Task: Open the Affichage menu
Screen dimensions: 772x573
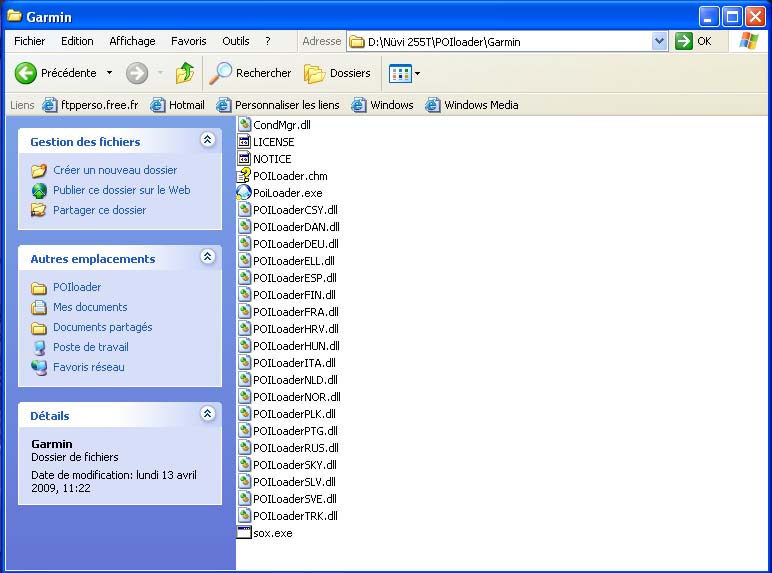Action: point(132,41)
